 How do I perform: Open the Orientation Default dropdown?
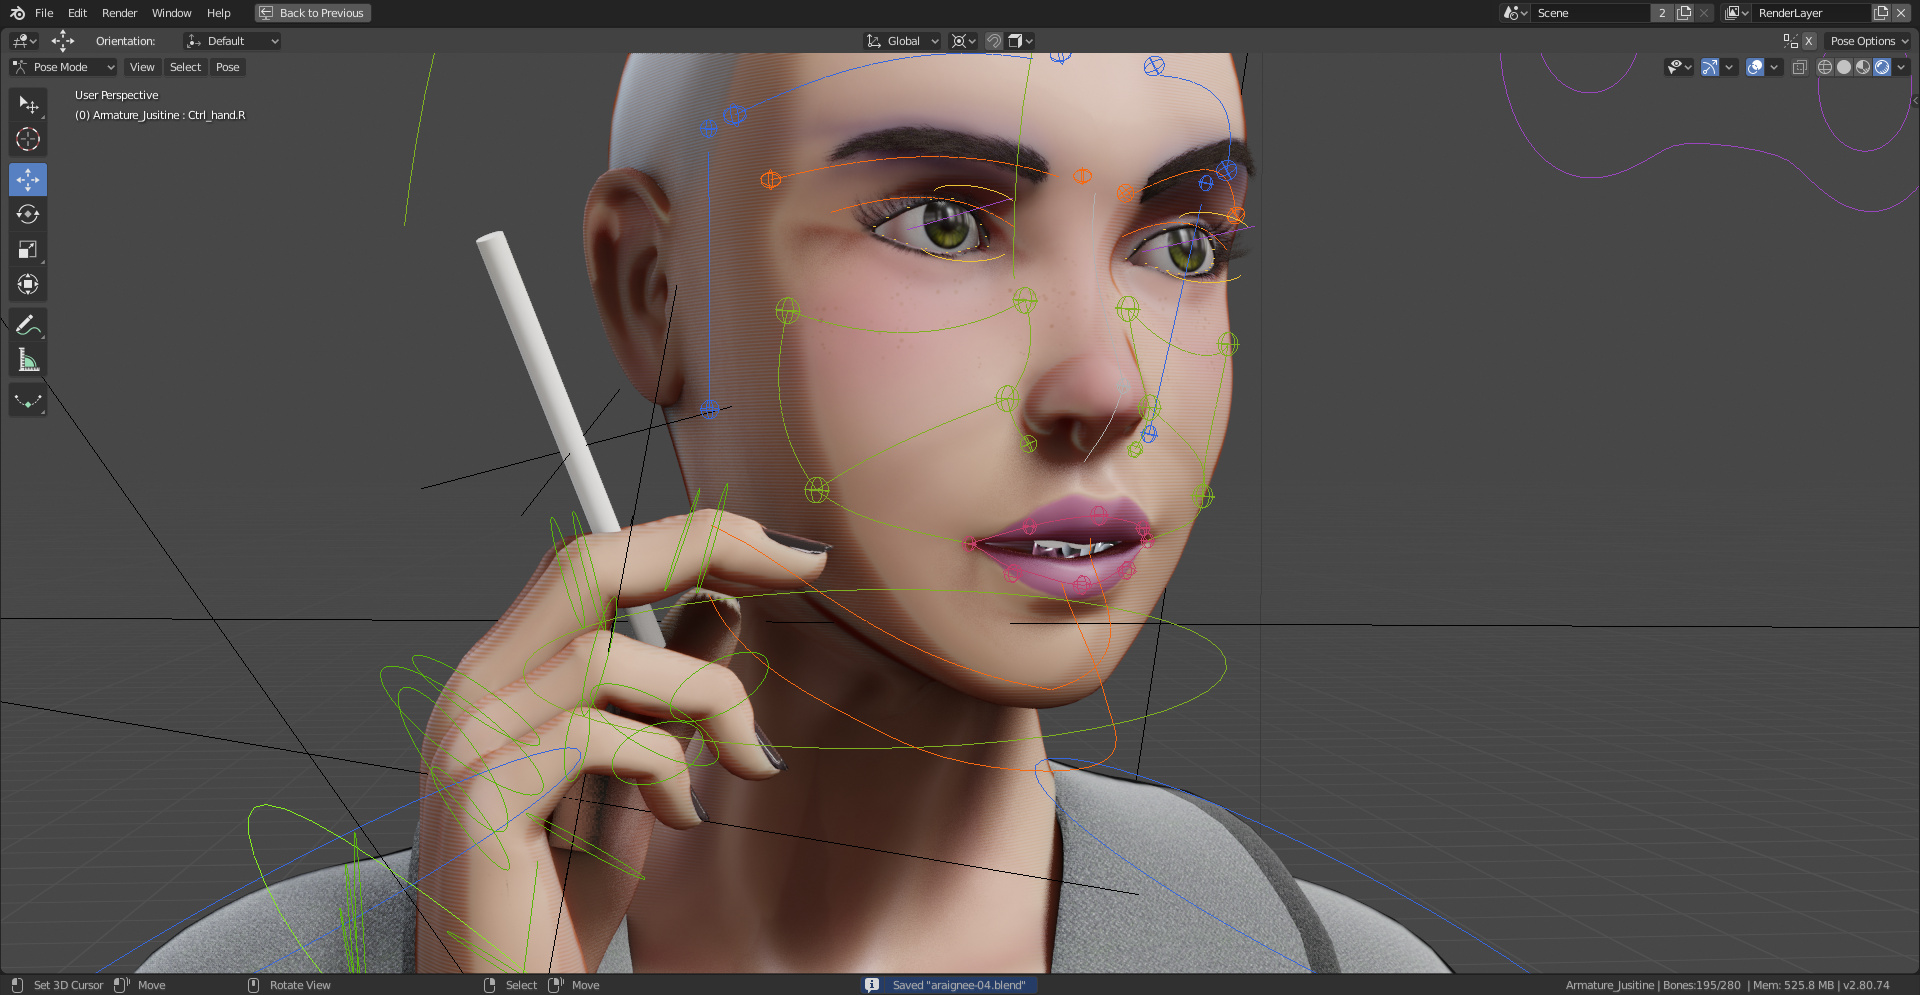[x=232, y=41]
